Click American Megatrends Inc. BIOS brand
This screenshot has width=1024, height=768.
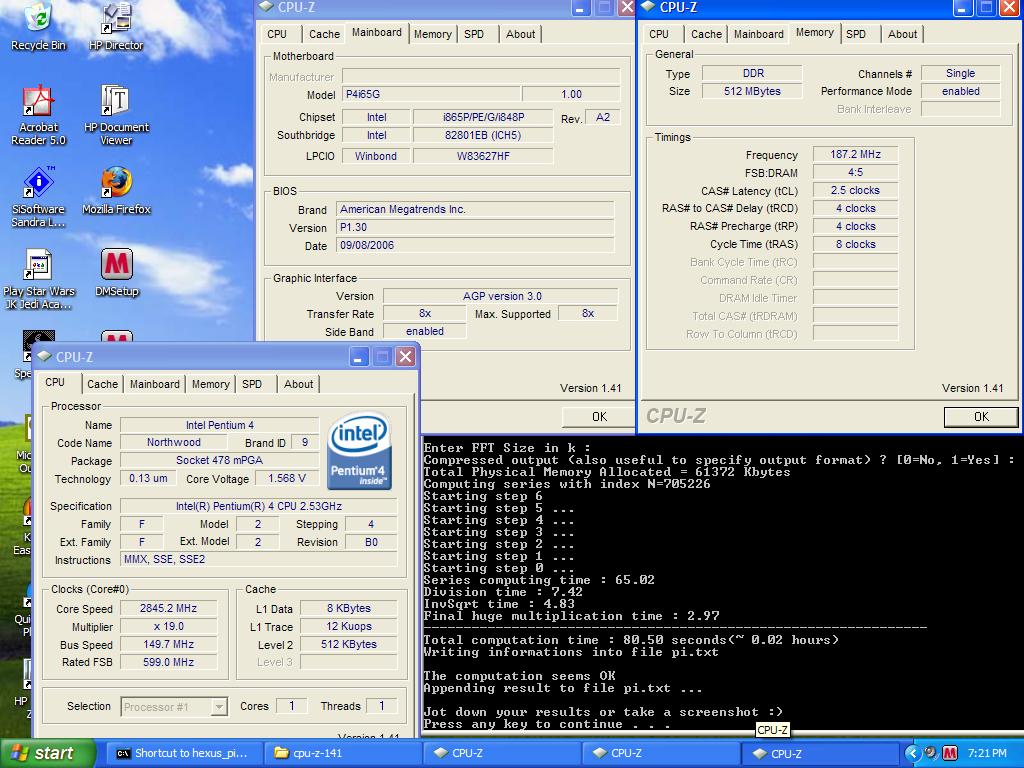point(475,209)
